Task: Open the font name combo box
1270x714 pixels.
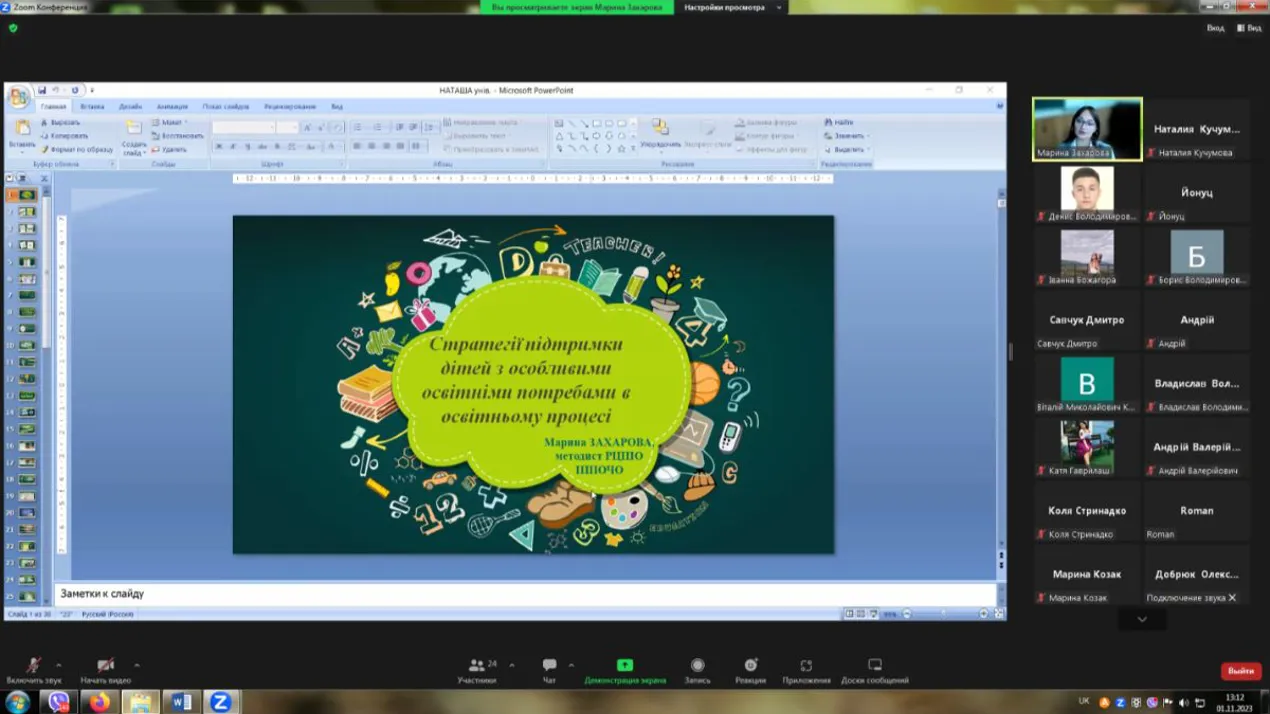Action: pos(243,127)
